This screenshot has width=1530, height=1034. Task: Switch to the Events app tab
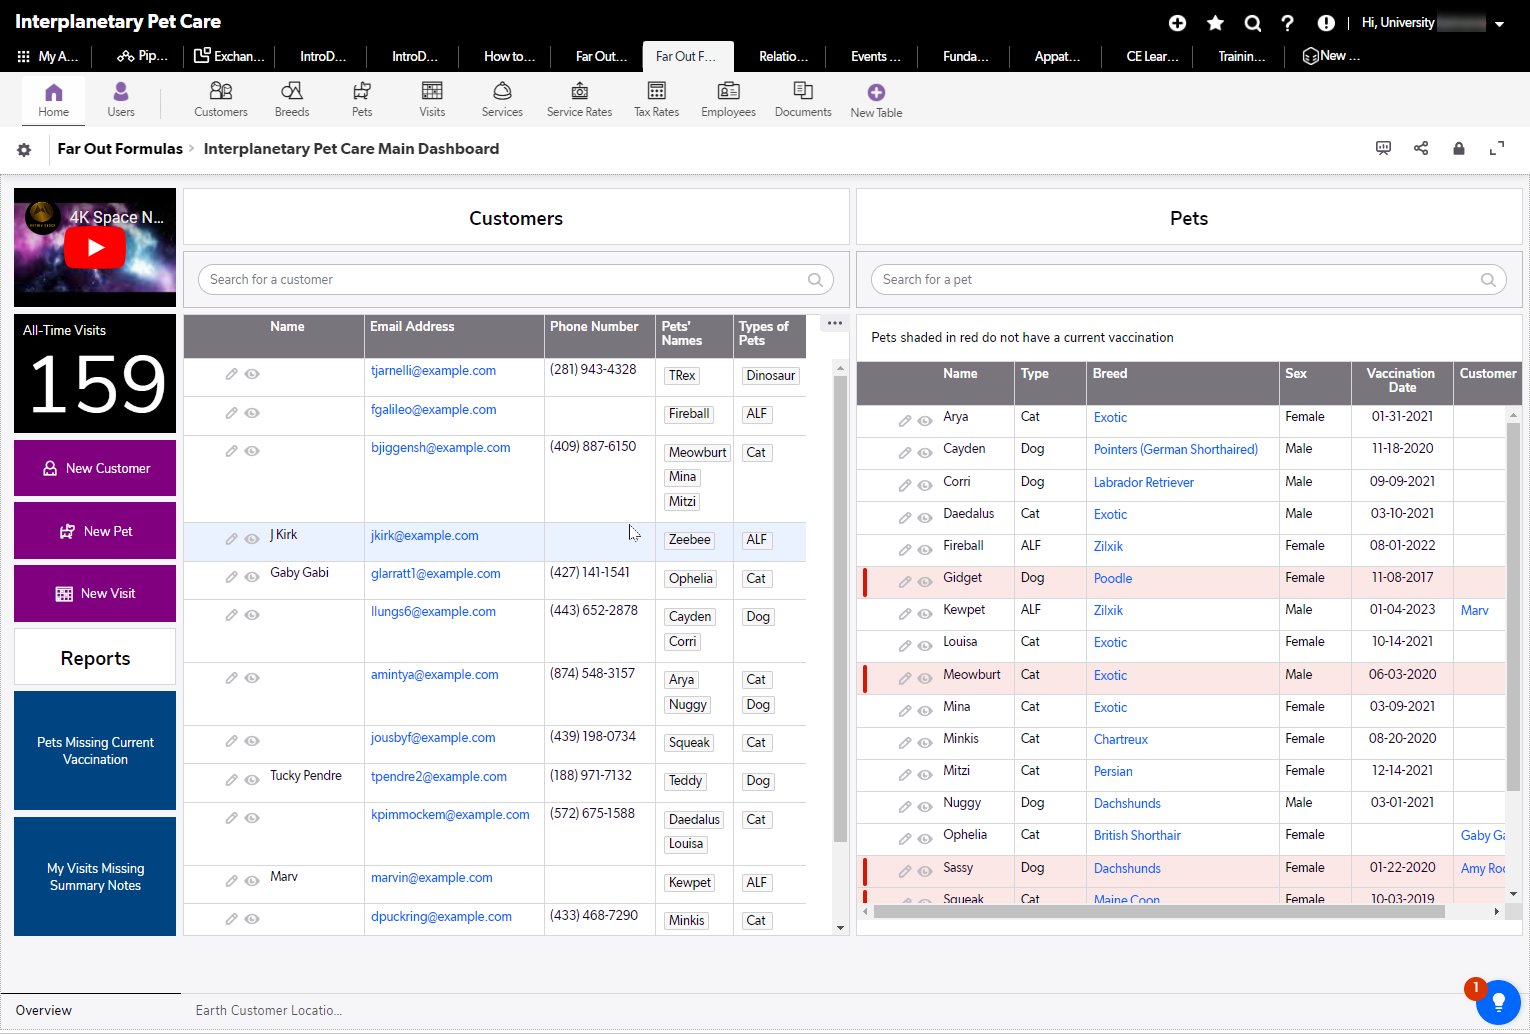click(875, 57)
